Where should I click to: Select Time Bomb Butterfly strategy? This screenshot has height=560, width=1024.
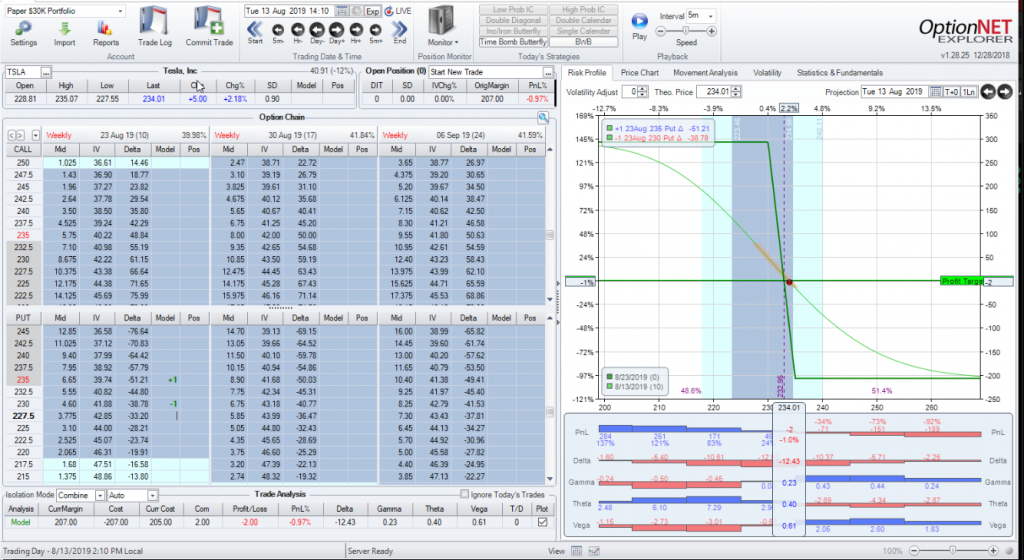pos(513,42)
